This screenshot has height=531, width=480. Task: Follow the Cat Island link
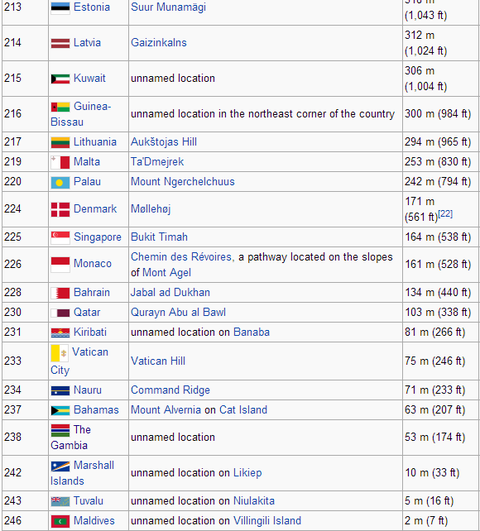pyautogui.click(x=243, y=410)
